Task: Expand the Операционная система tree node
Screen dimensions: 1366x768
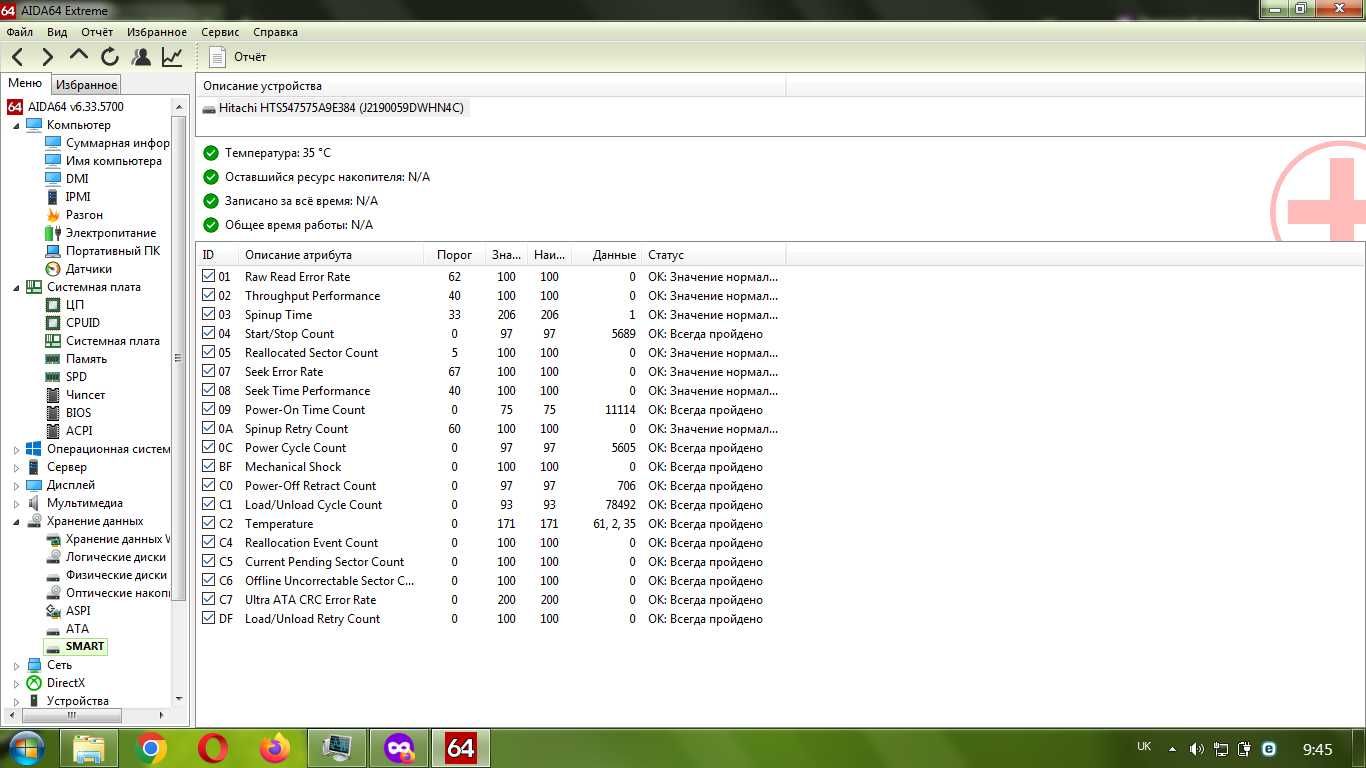Action: coord(16,450)
